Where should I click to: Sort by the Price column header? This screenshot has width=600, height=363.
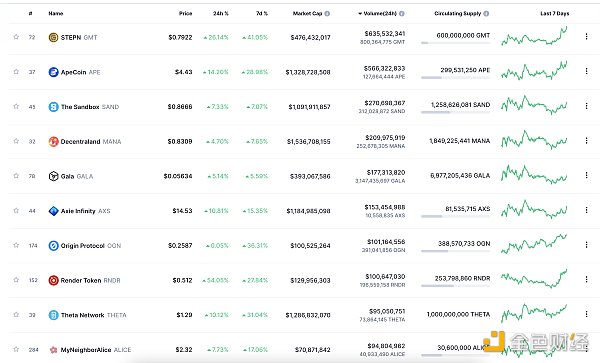(x=185, y=13)
